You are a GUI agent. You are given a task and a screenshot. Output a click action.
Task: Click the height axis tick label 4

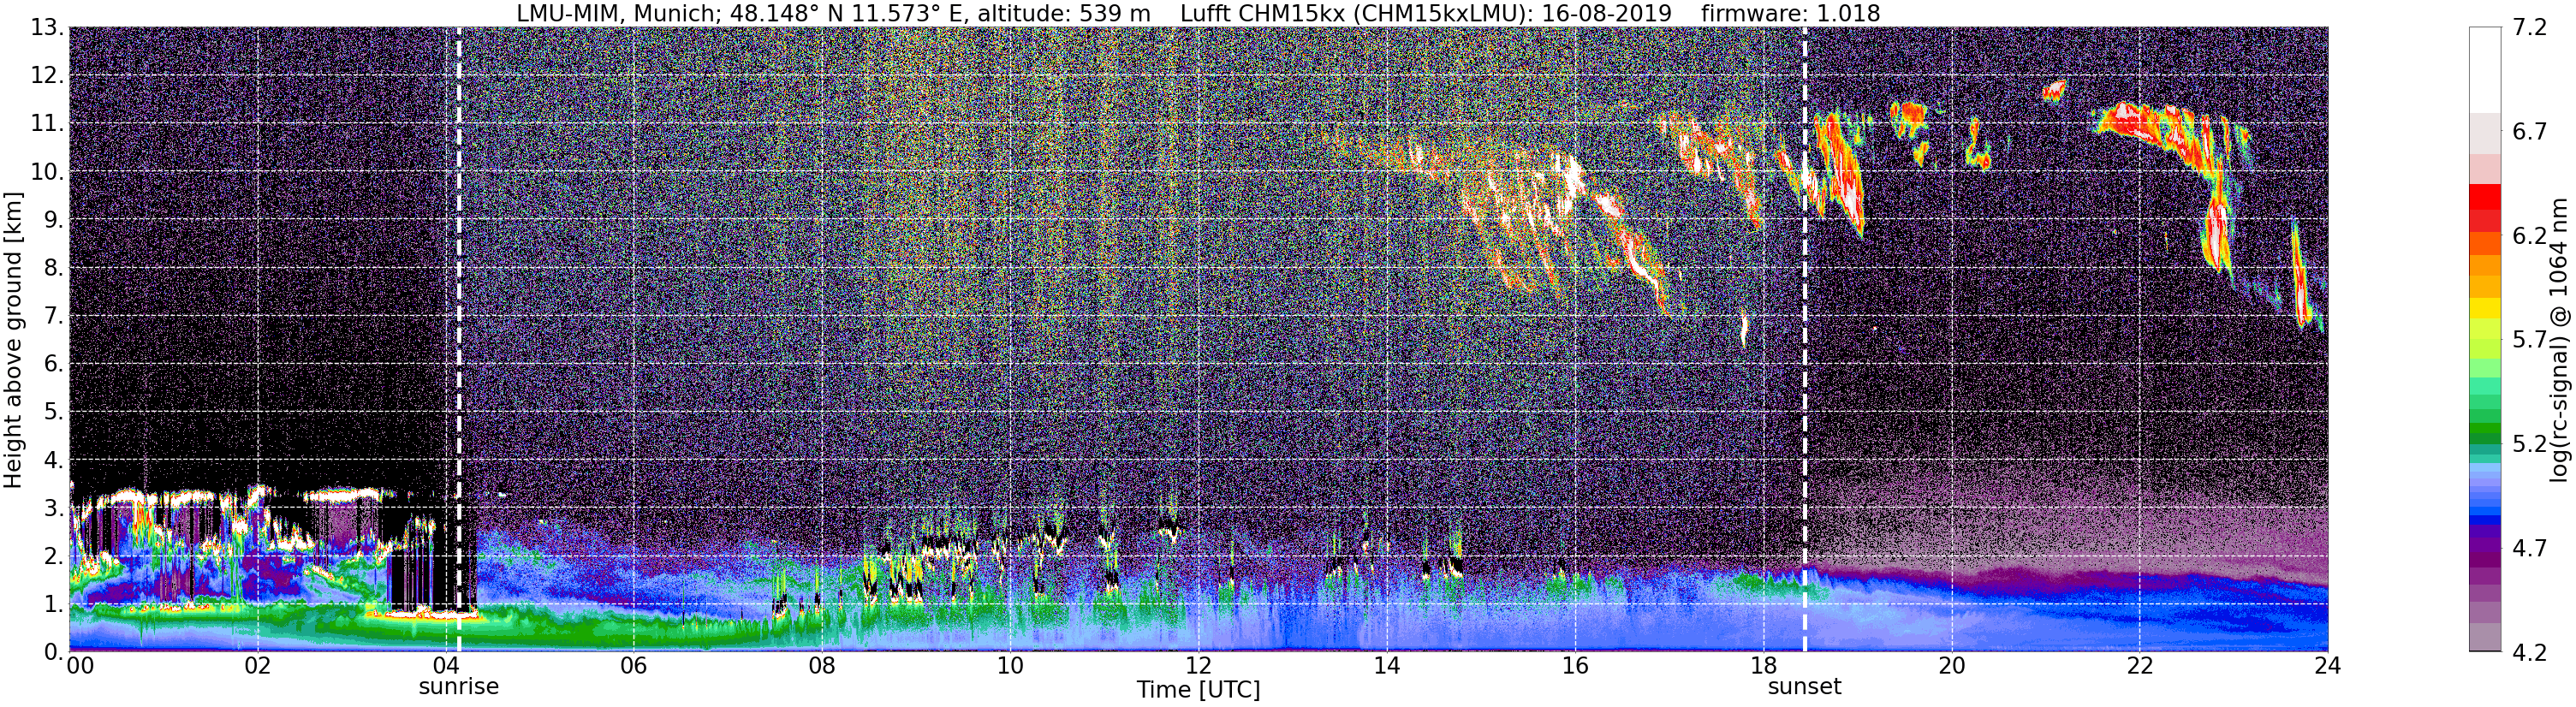(x=54, y=460)
